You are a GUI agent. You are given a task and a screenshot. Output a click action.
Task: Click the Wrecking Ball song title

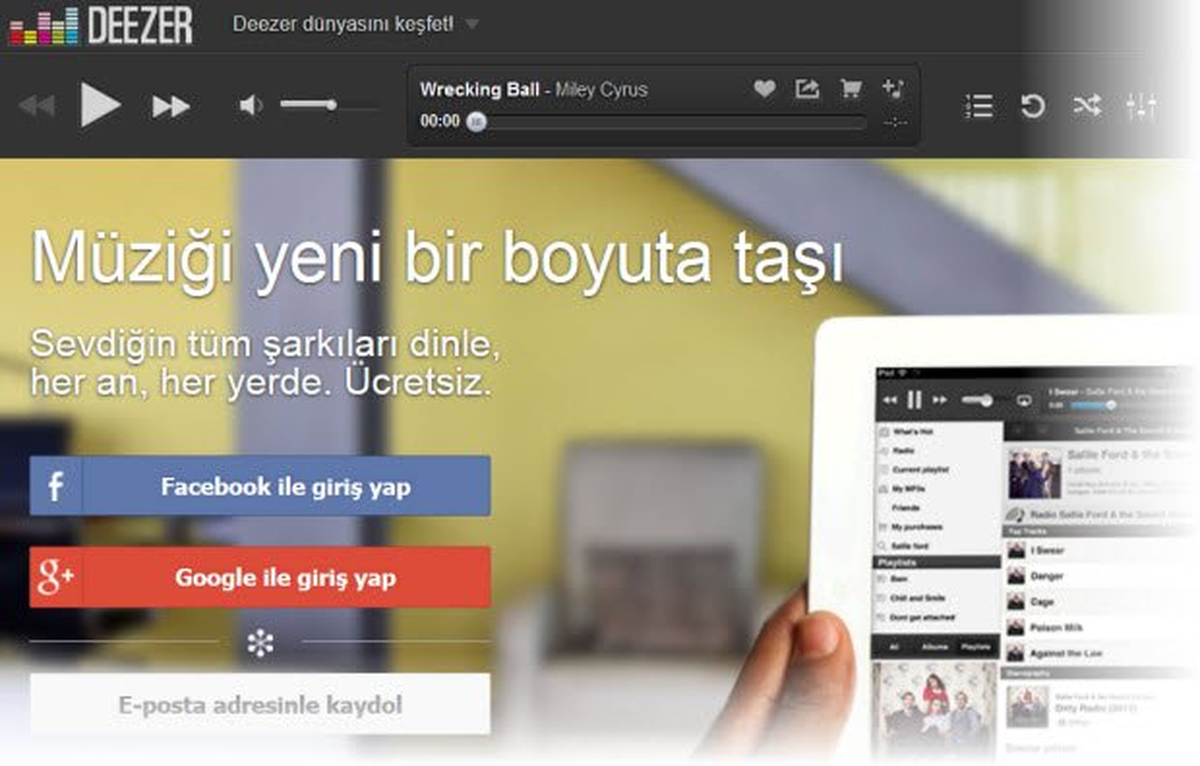pyautogui.click(x=480, y=89)
